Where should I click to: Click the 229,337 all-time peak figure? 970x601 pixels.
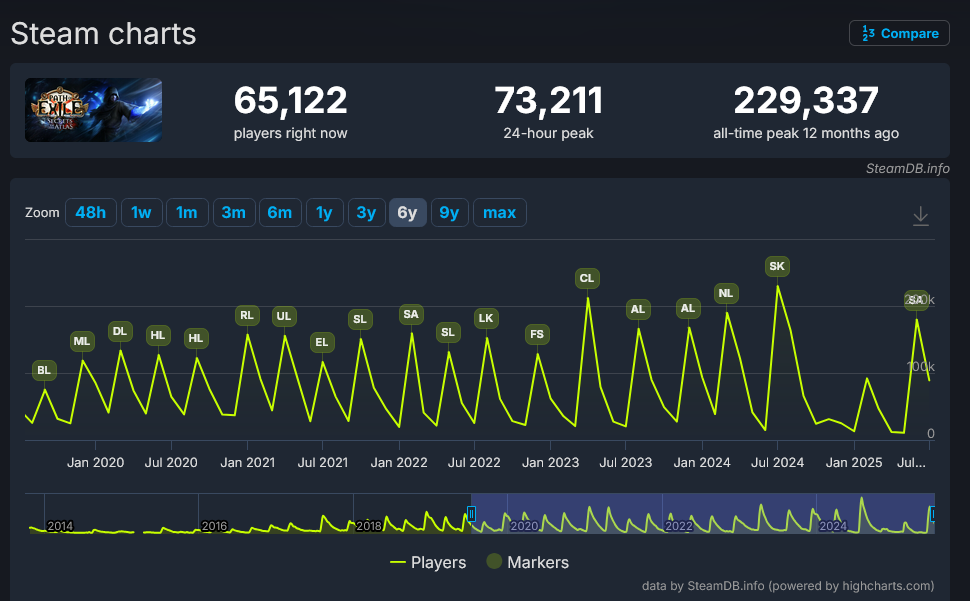(x=806, y=100)
